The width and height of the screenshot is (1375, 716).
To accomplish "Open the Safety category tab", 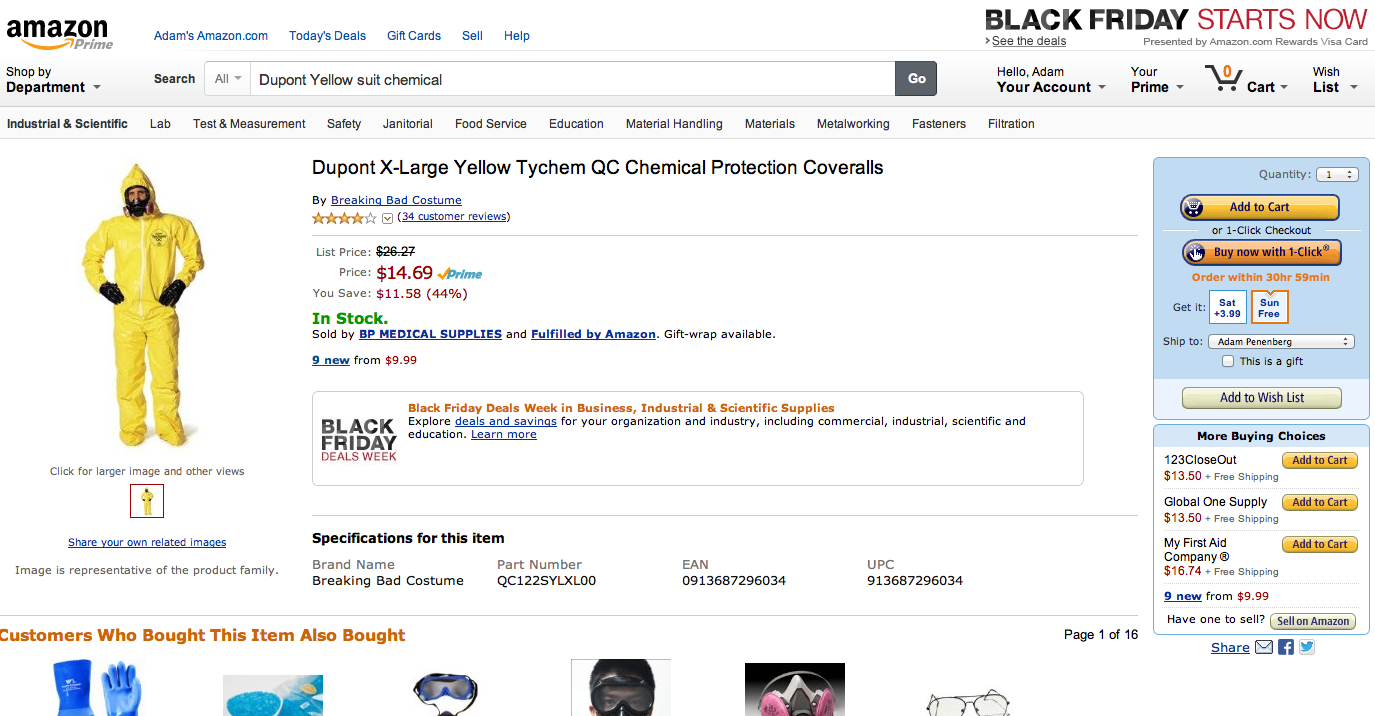I will (344, 124).
